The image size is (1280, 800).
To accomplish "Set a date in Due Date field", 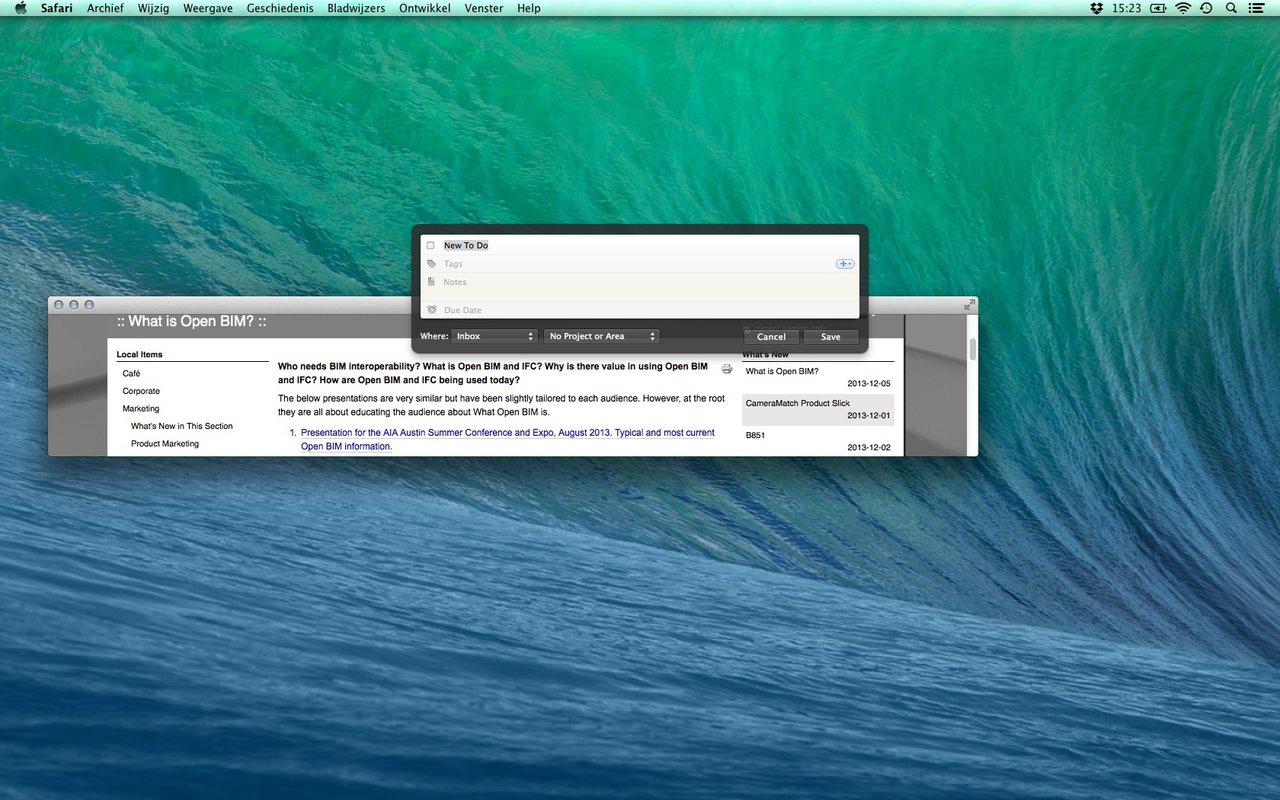I will point(648,310).
